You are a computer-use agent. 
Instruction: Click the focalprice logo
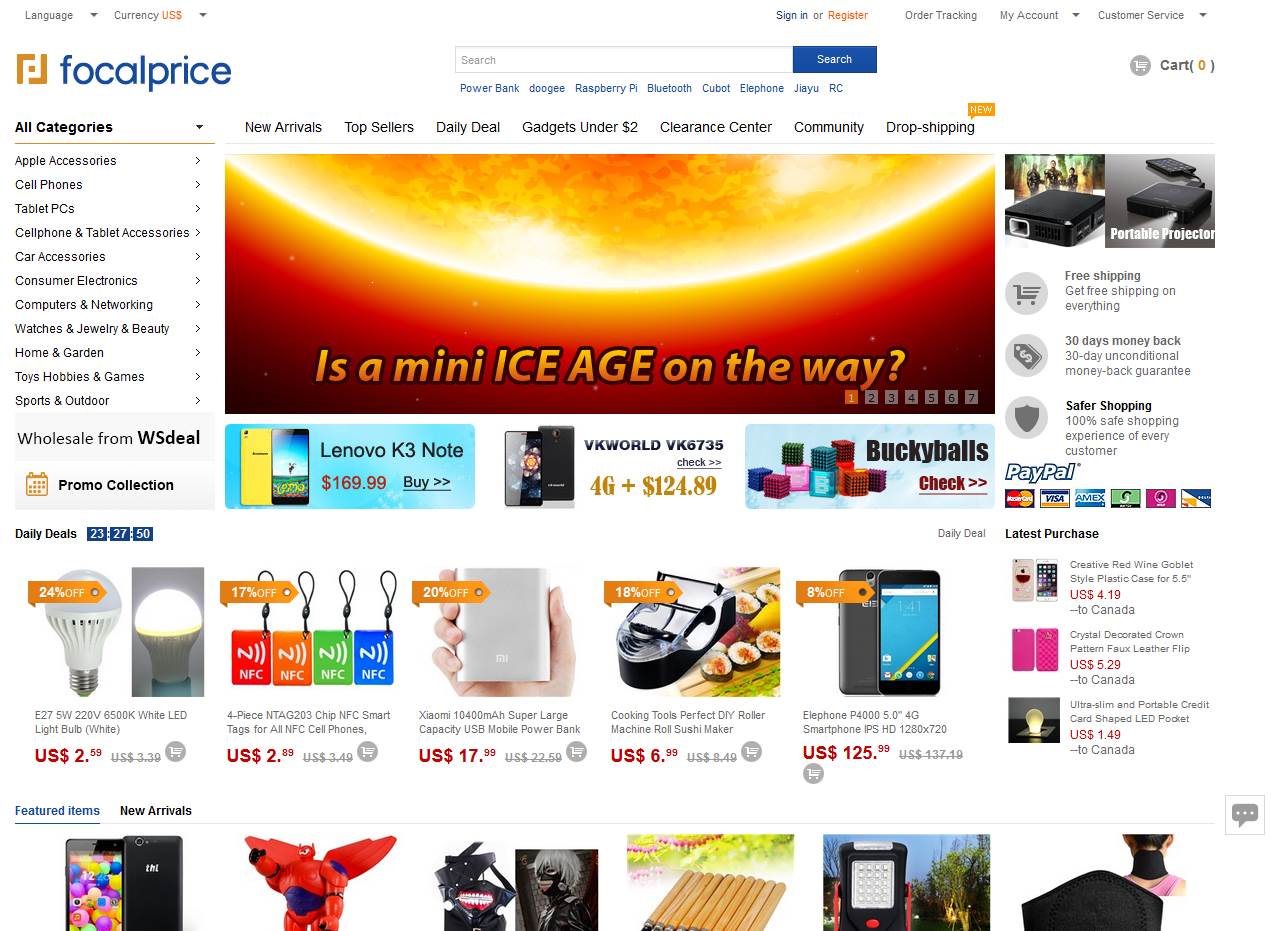123,71
